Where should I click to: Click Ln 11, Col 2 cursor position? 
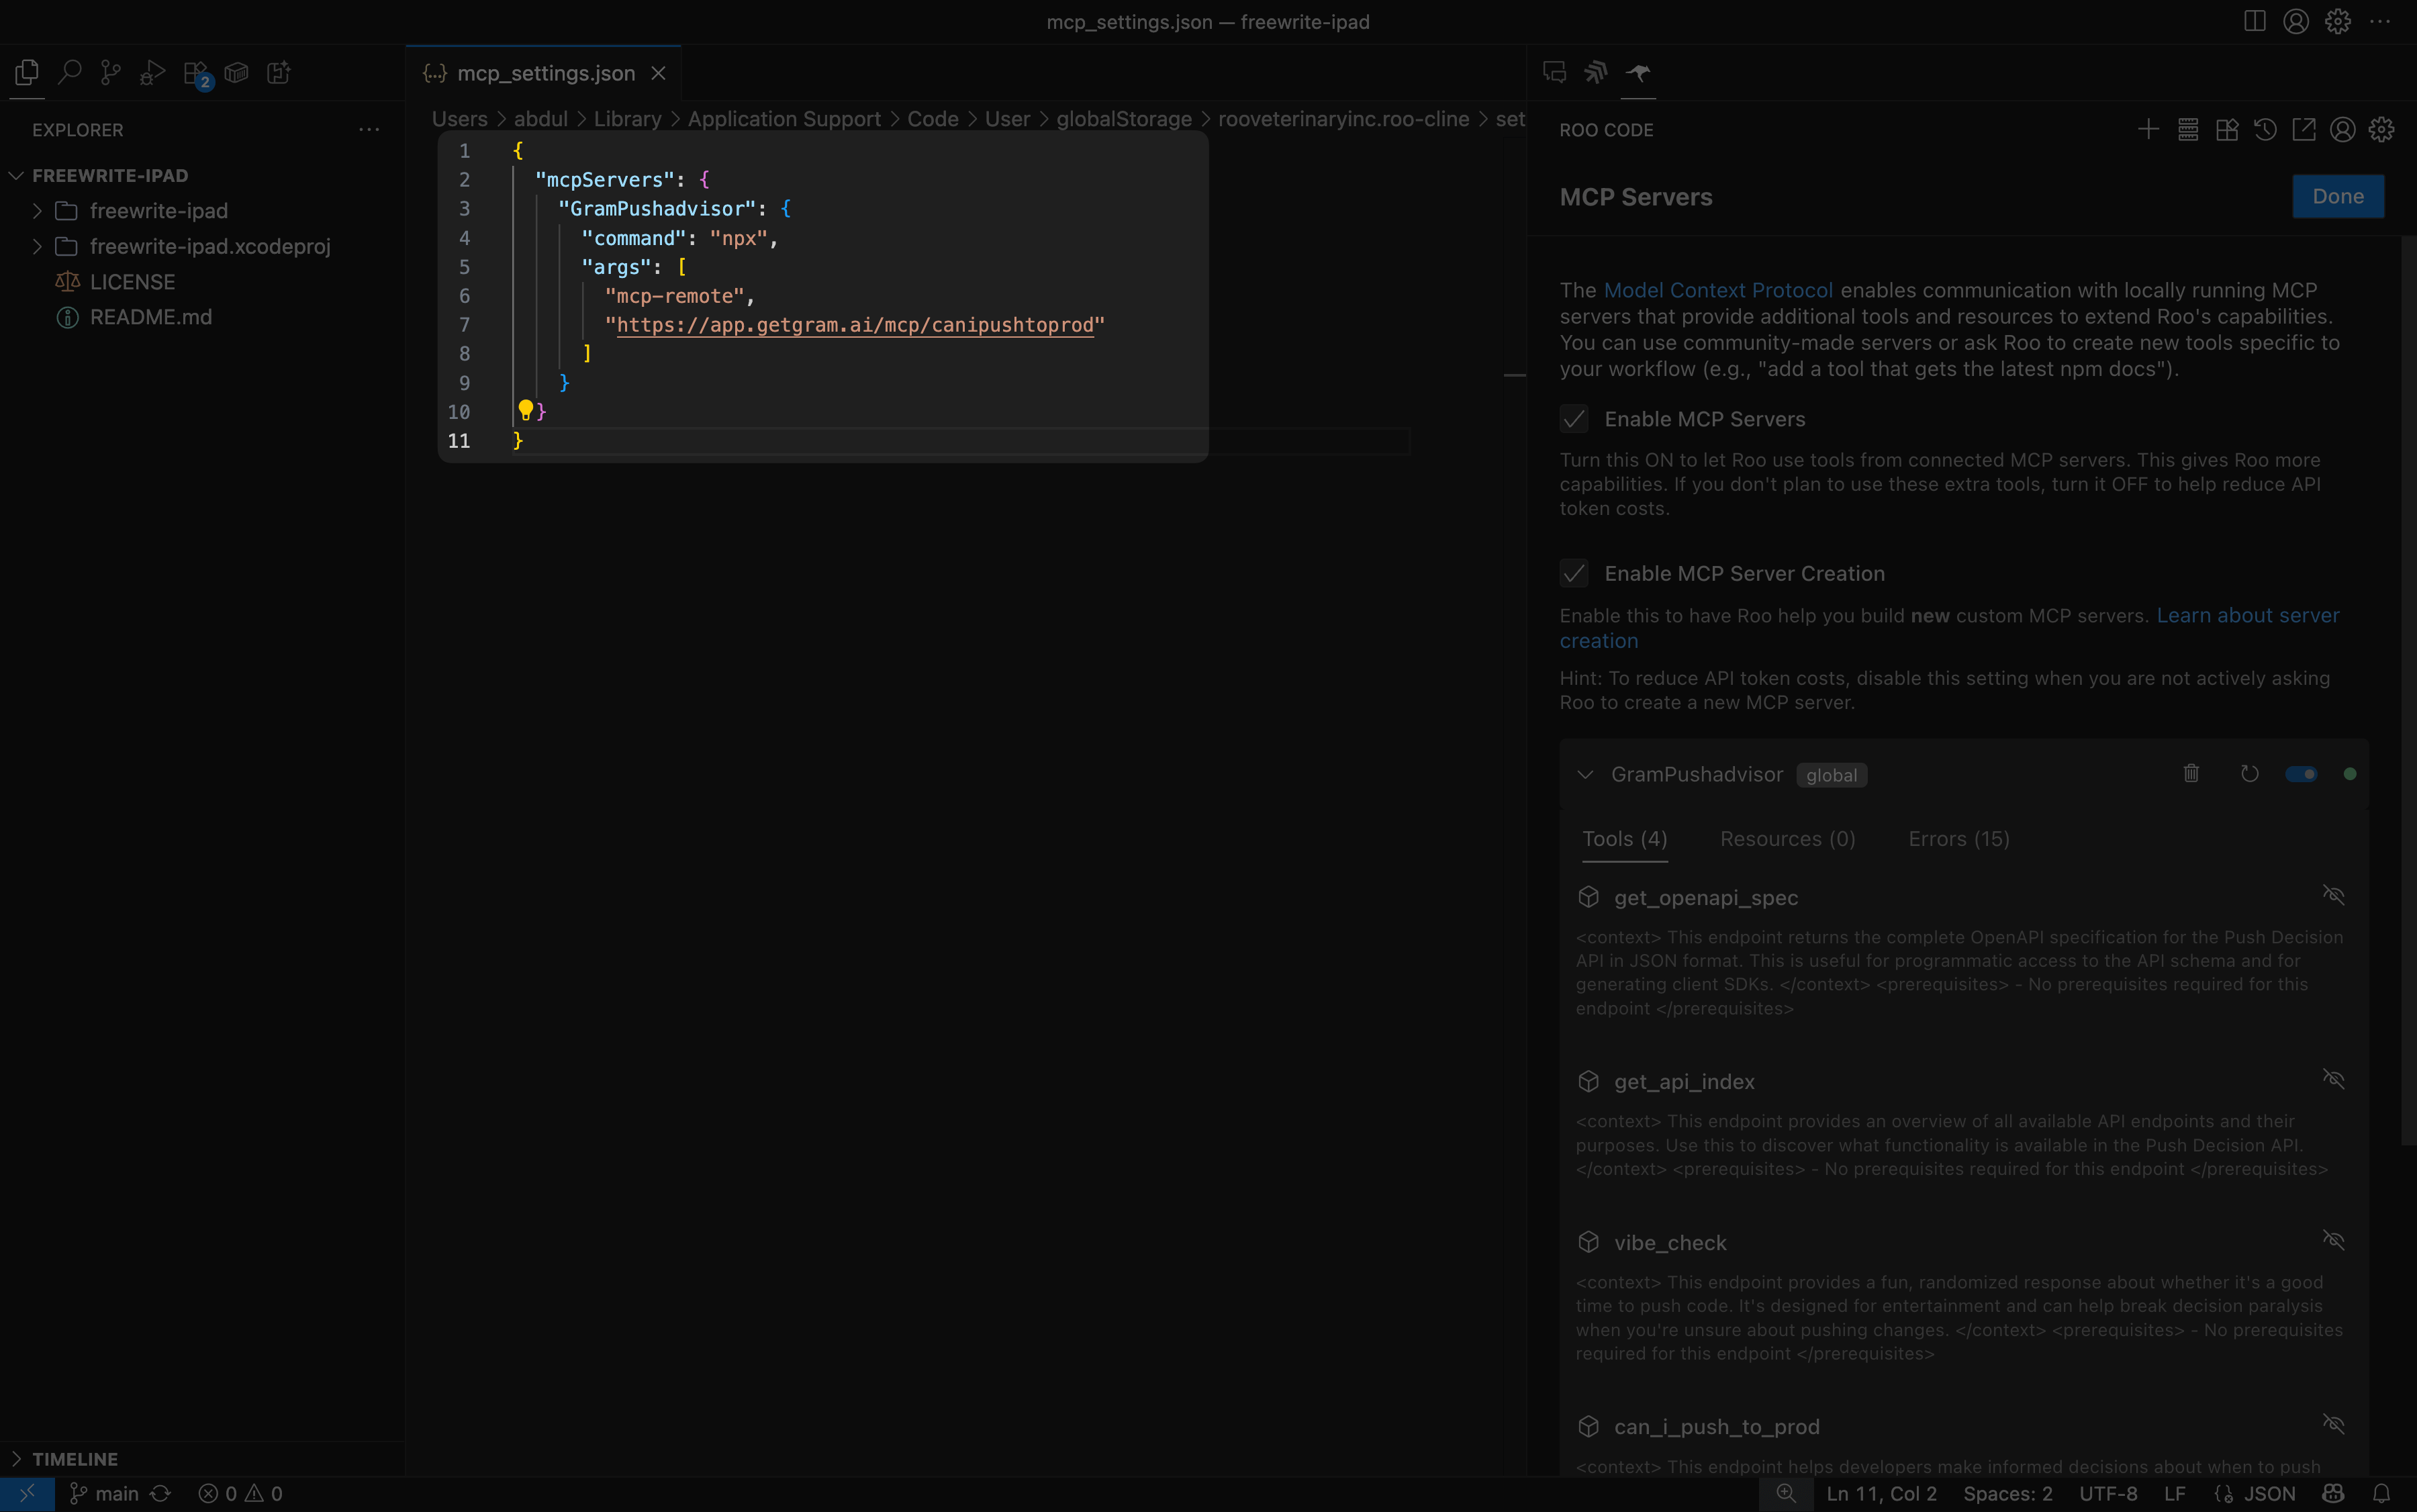1881,1493
